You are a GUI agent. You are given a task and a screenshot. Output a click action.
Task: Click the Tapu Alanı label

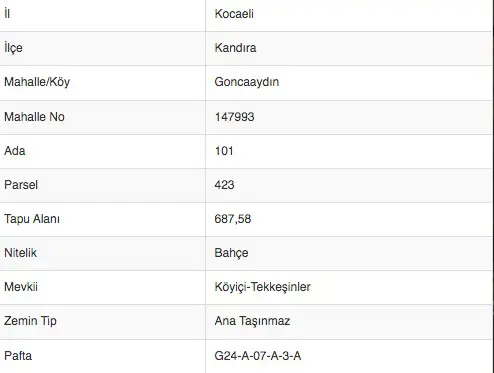[32, 219]
